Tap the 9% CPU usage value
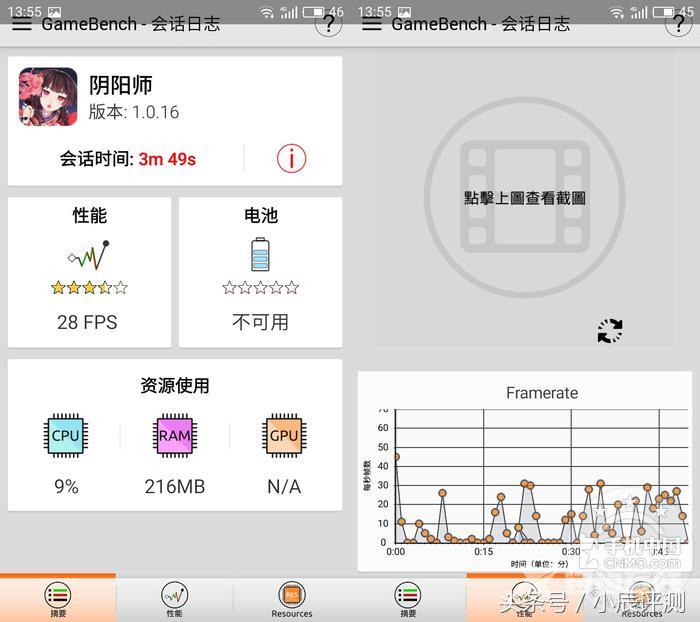The height and width of the screenshot is (622, 700). (x=66, y=486)
